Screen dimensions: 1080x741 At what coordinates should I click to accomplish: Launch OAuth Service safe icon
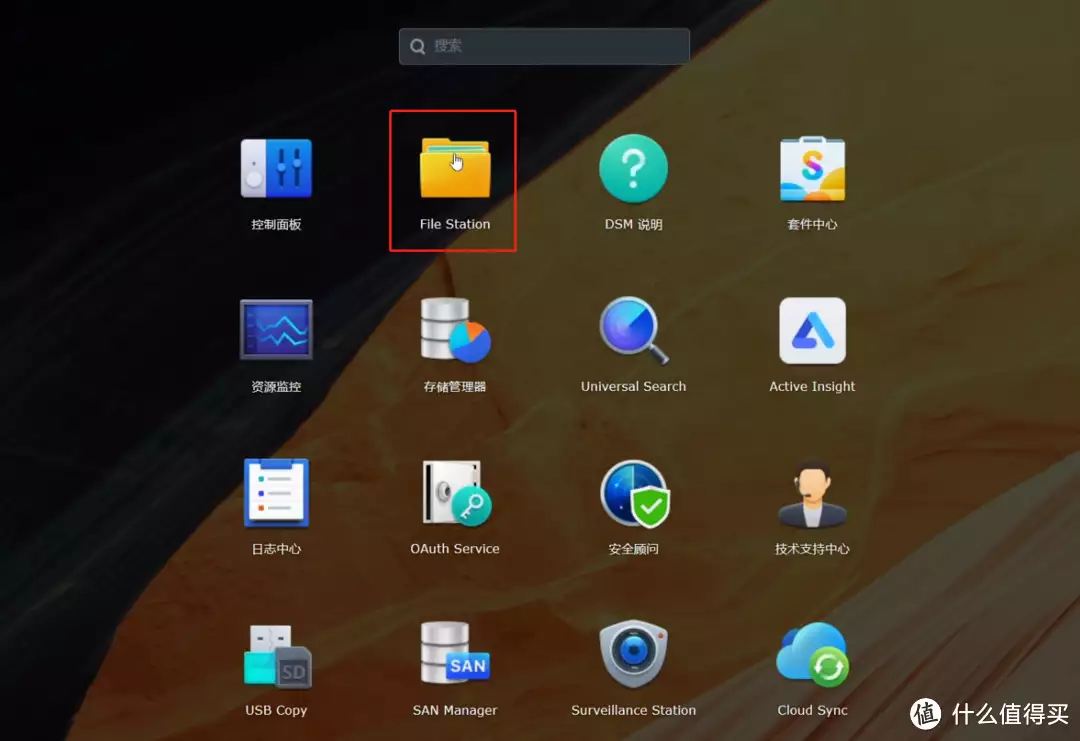point(457,493)
